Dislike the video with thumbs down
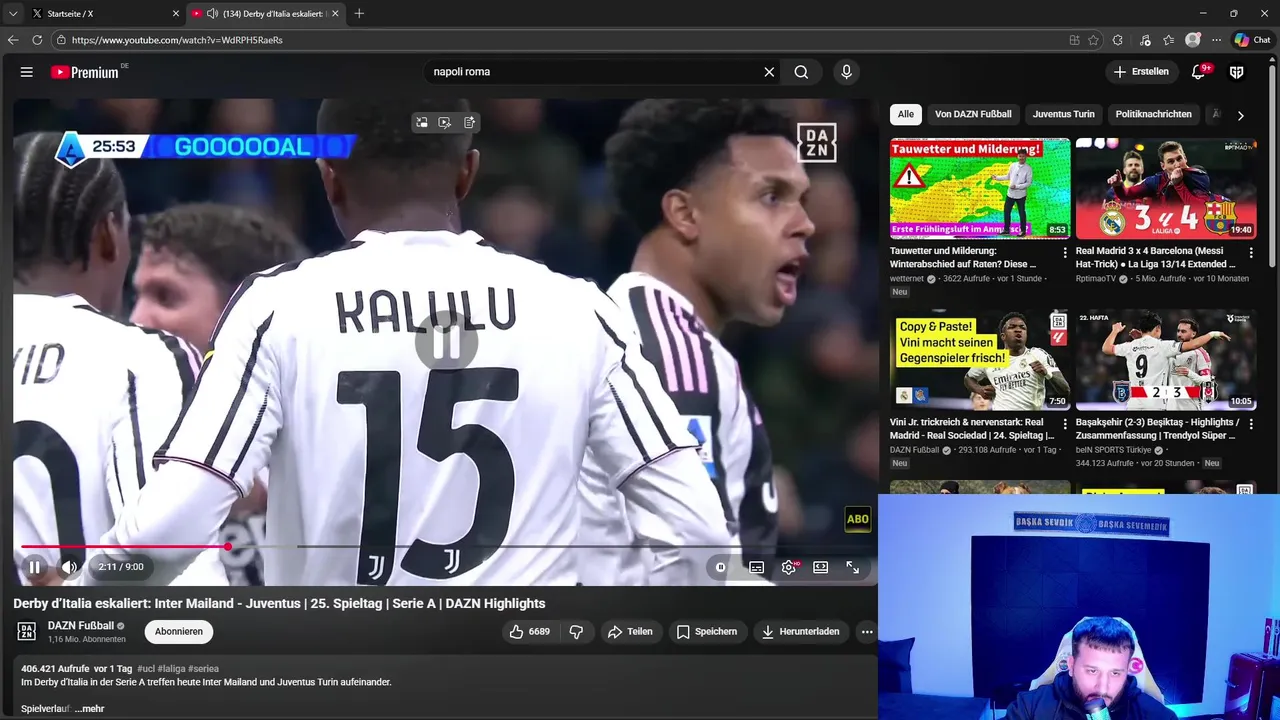Image resolution: width=1280 pixels, height=720 pixels. [576, 632]
